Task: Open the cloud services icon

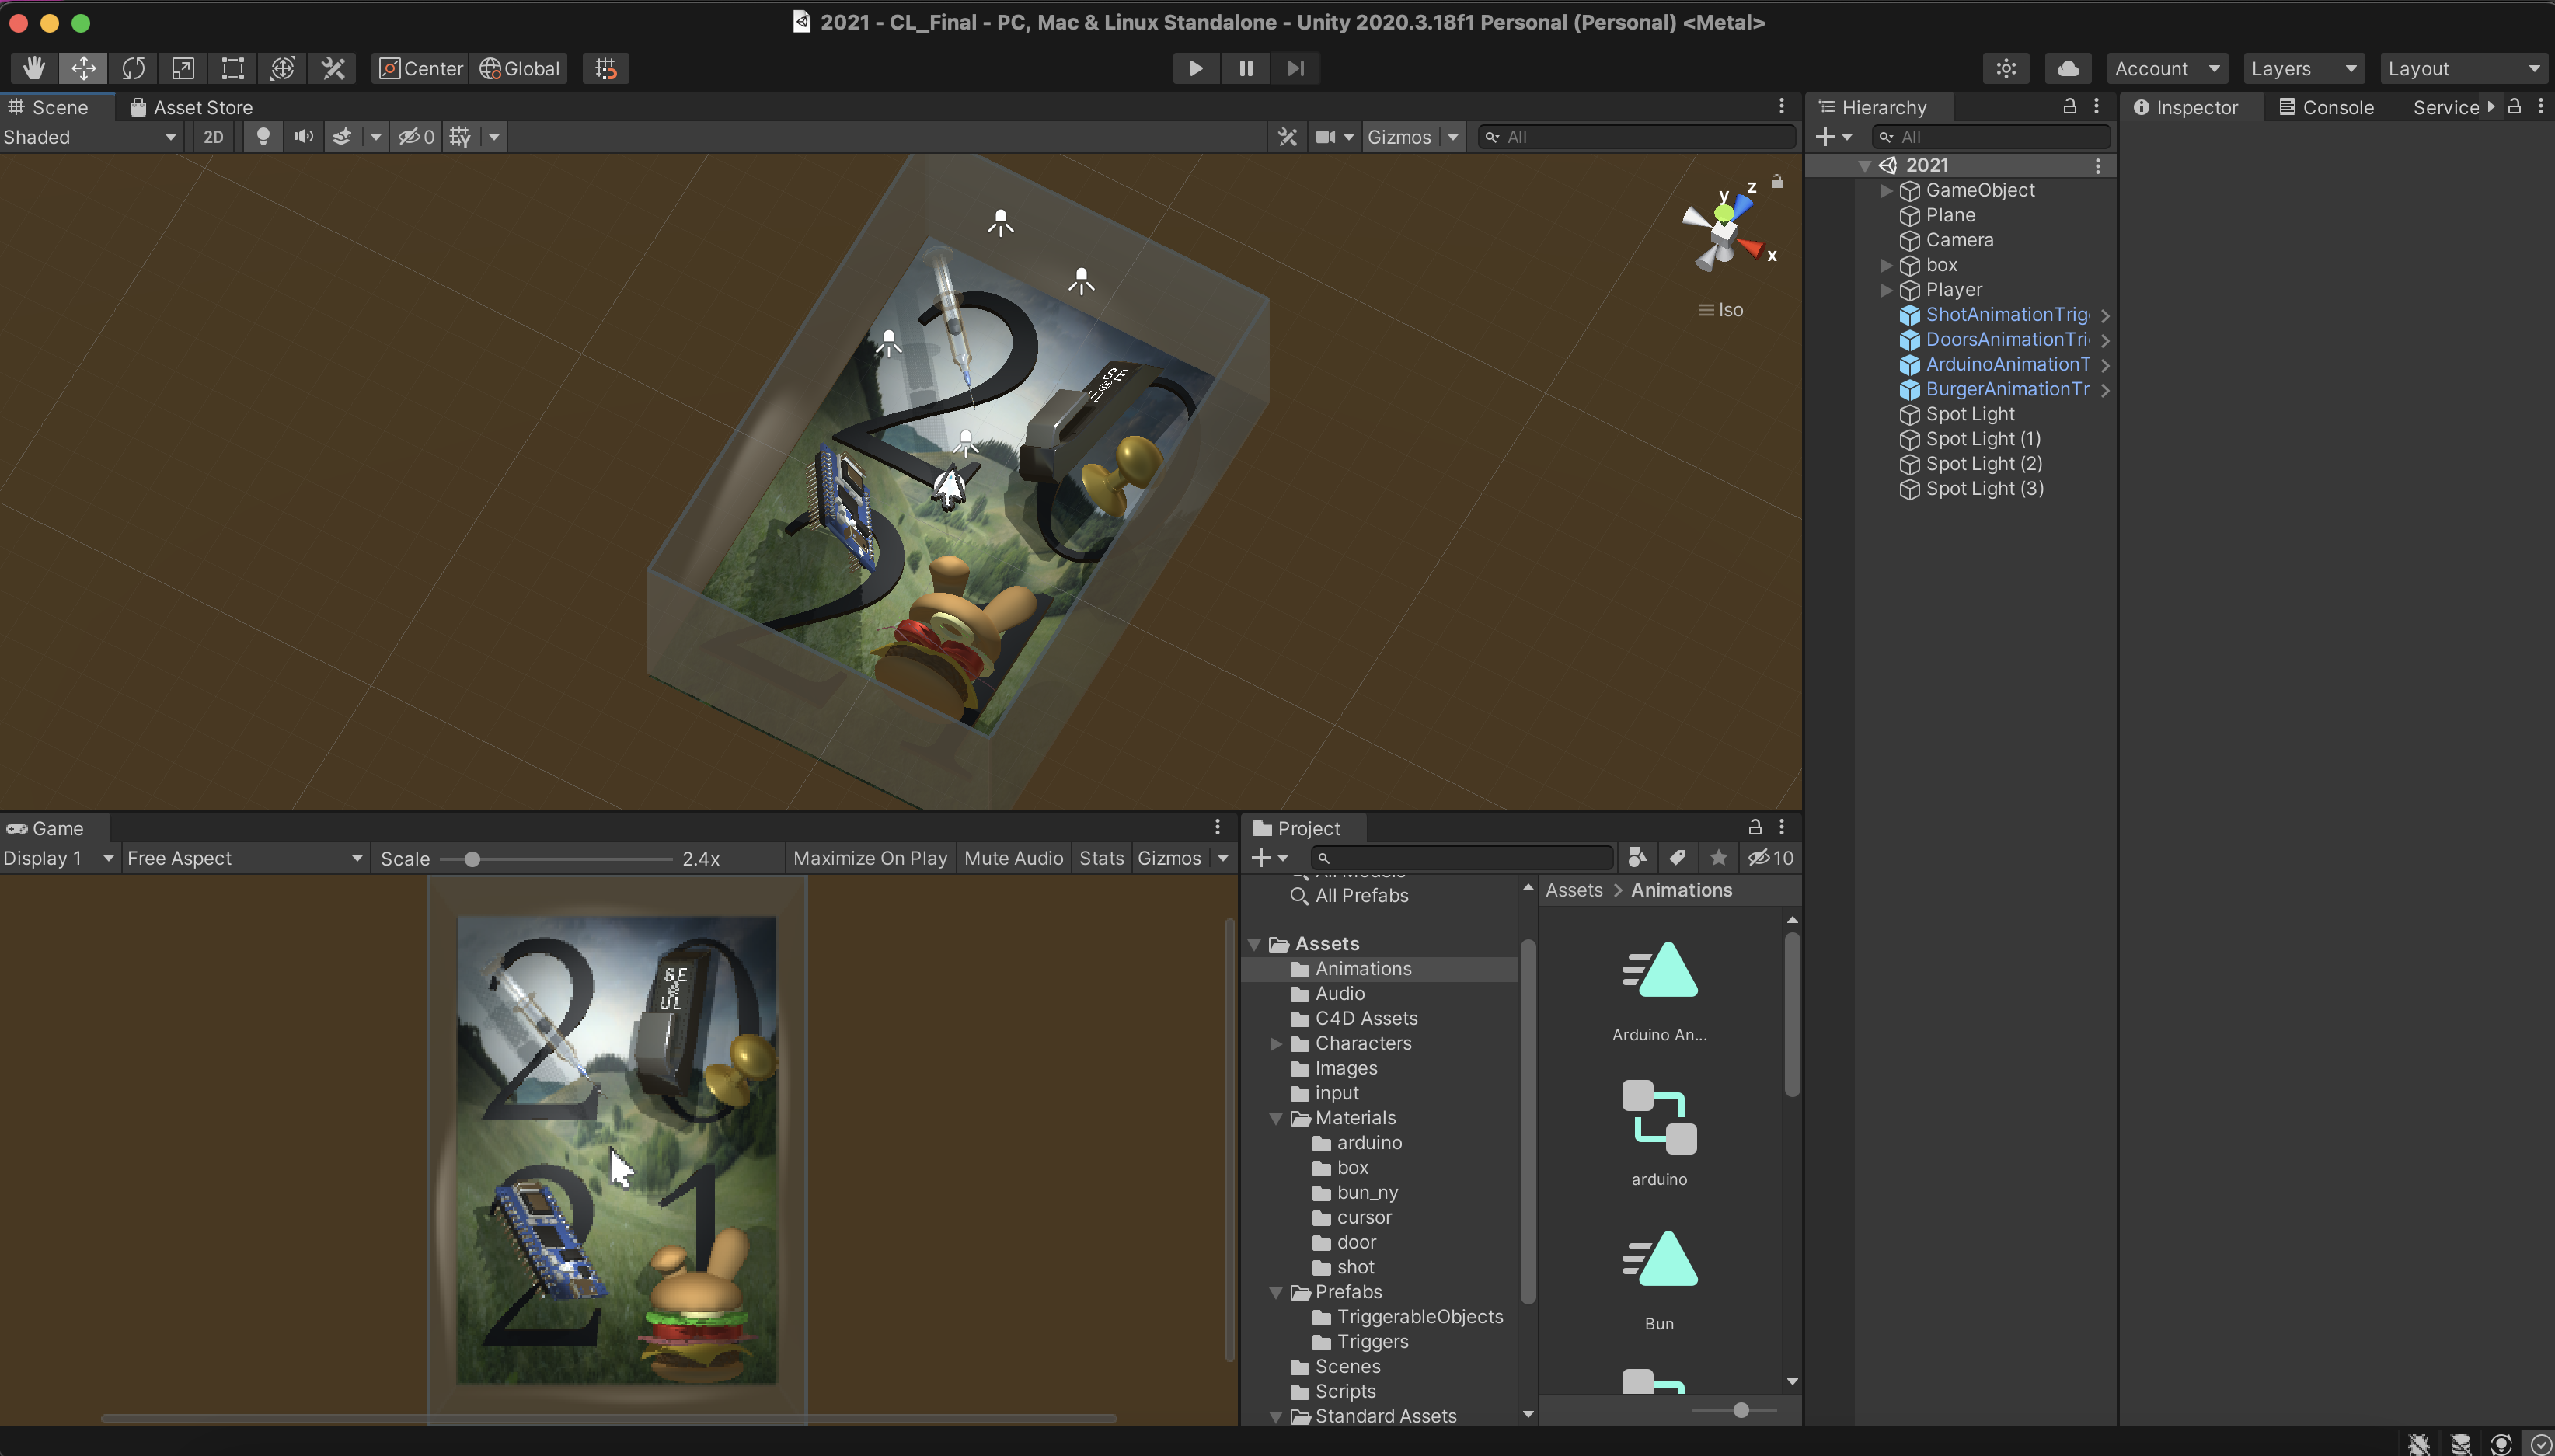Action: click(2068, 68)
